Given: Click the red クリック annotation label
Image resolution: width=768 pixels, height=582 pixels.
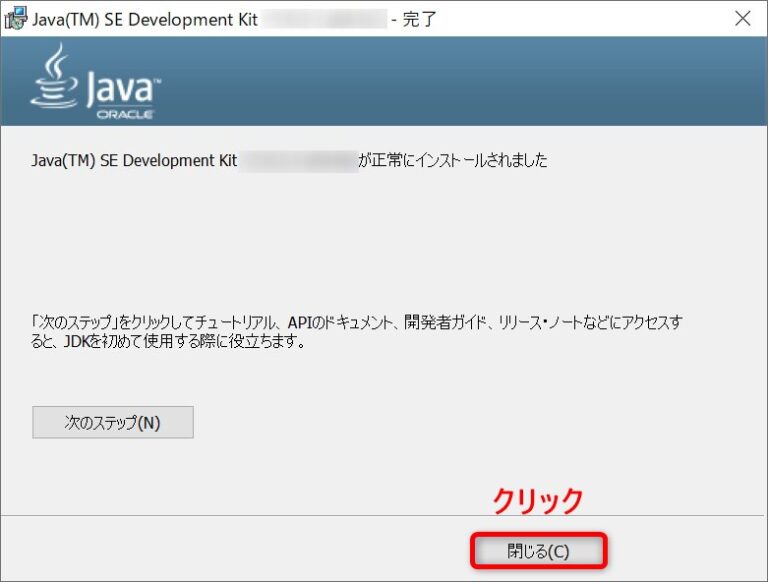Looking at the screenshot, I should click(537, 501).
